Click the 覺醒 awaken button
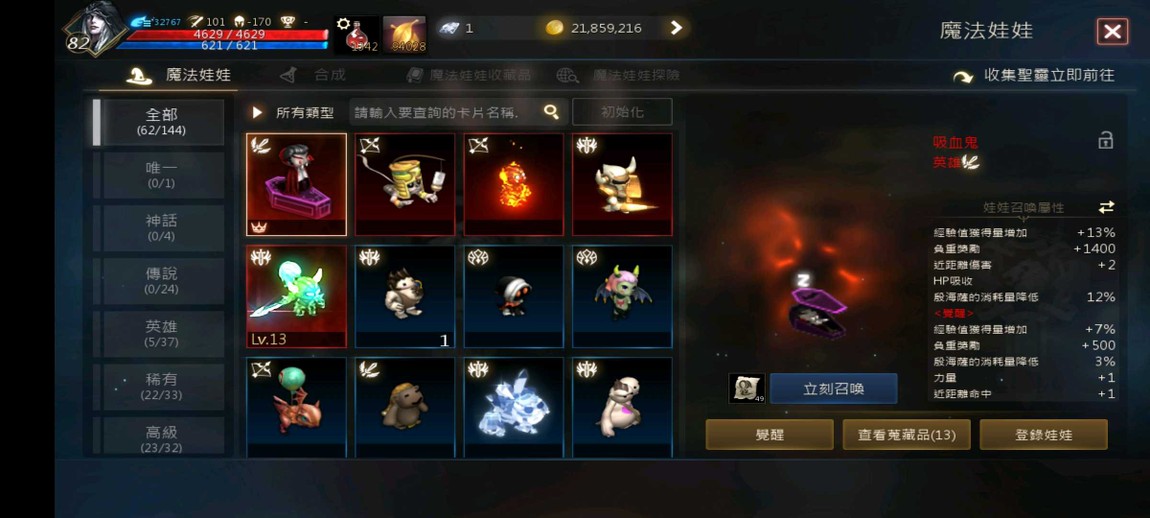 769,434
